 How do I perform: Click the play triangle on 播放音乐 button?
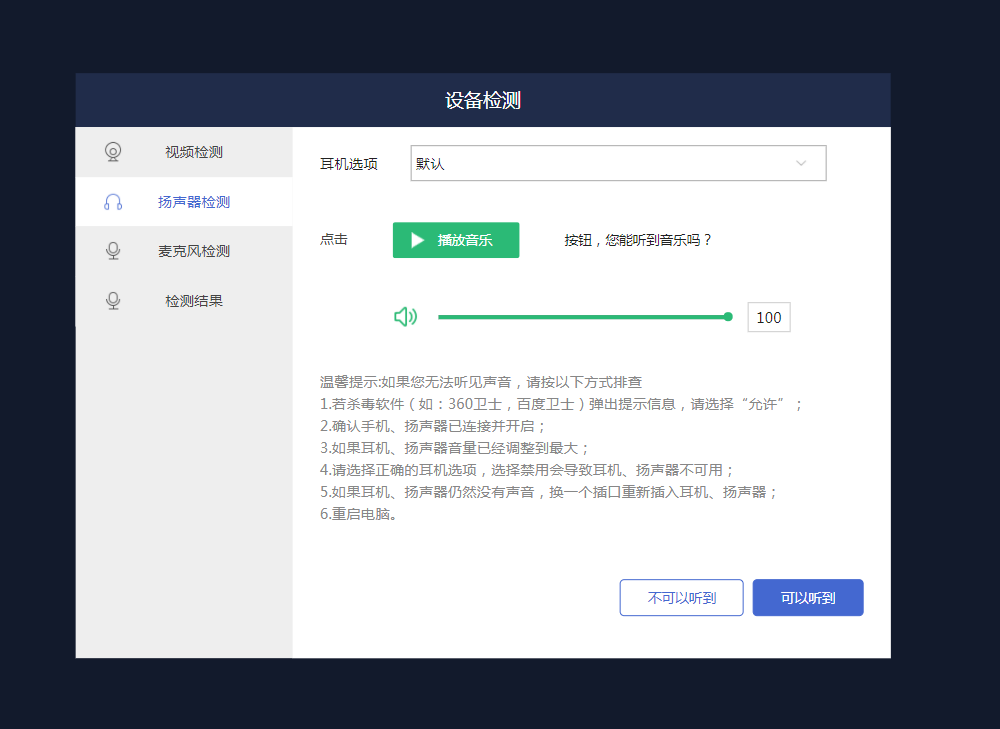pyautogui.click(x=418, y=240)
